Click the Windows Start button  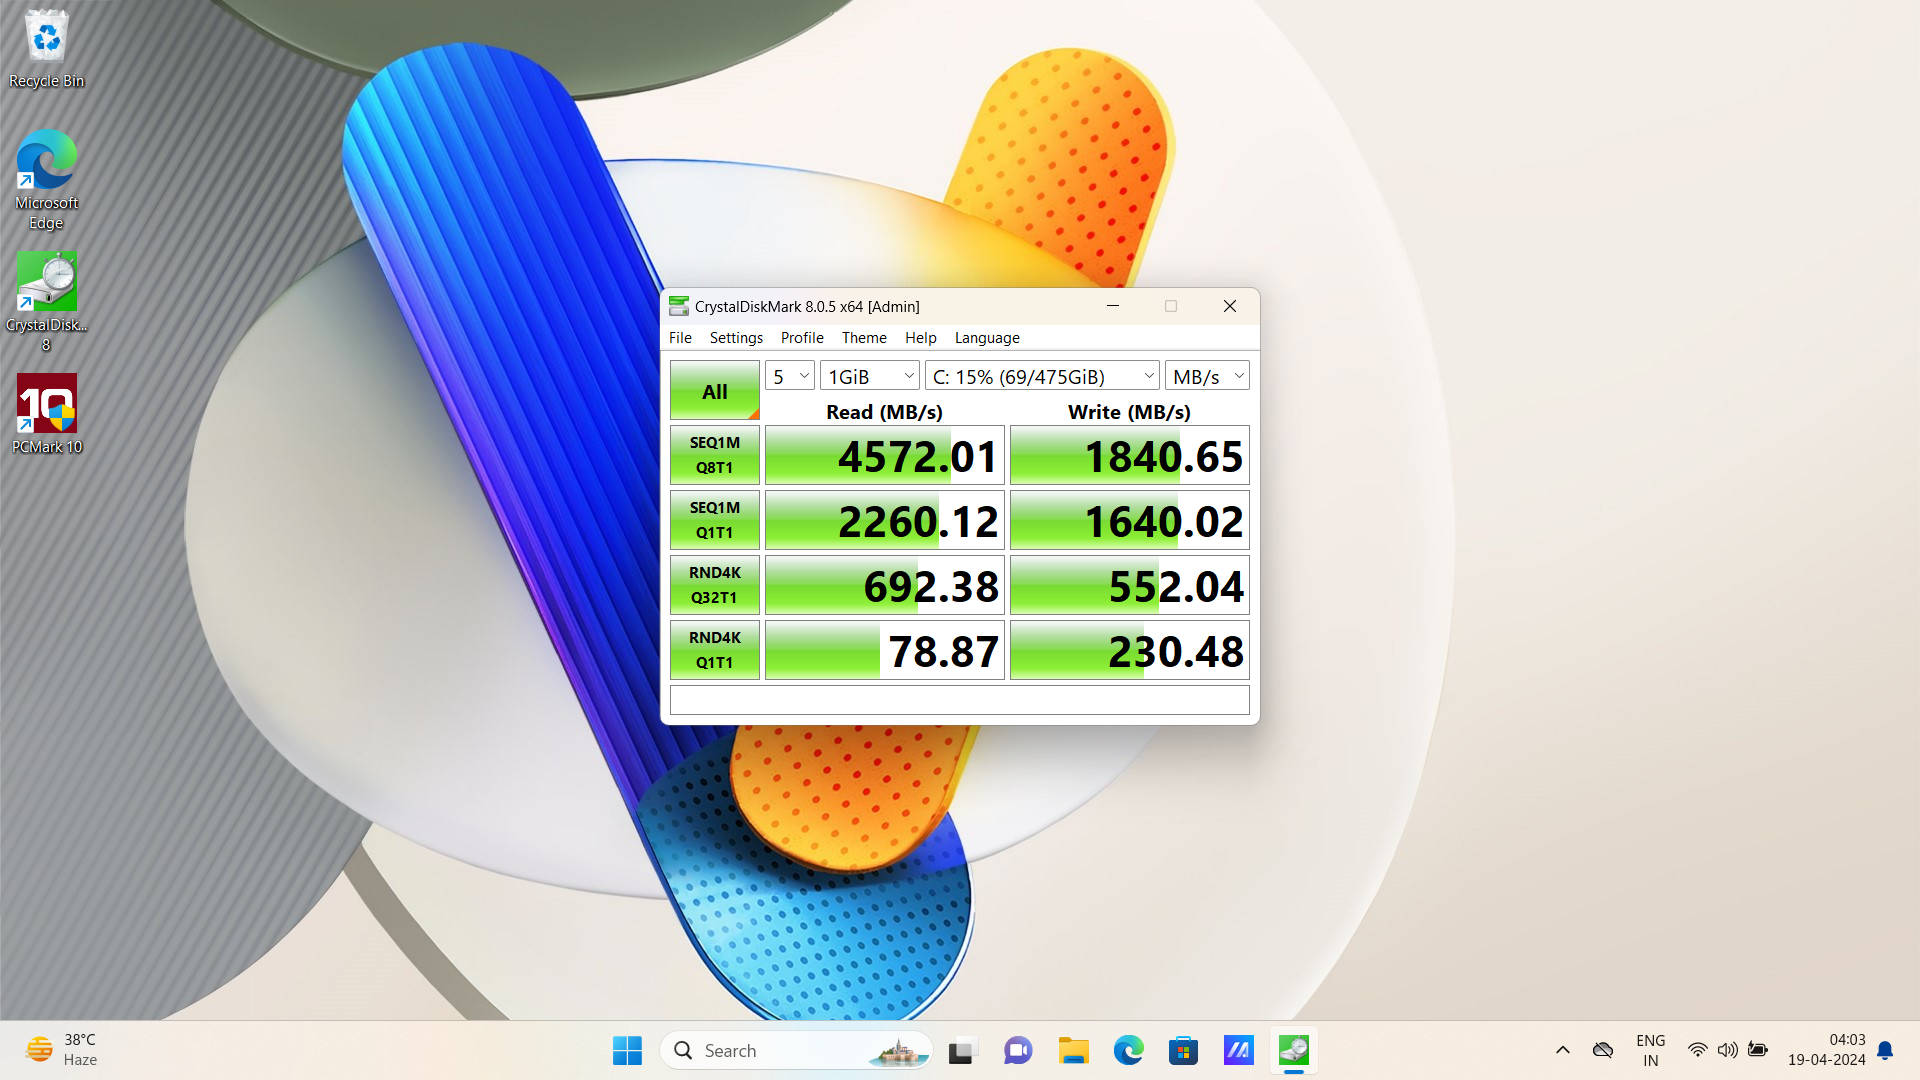[x=627, y=1051]
